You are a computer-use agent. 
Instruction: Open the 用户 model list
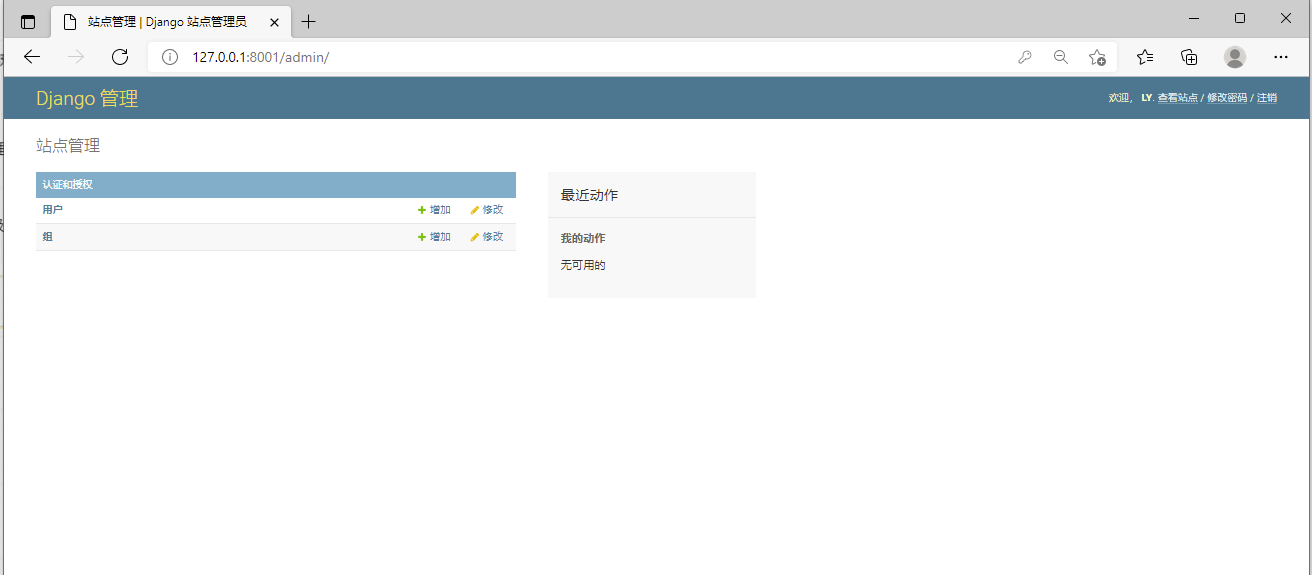pyautogui.click(x=52, y=210)
